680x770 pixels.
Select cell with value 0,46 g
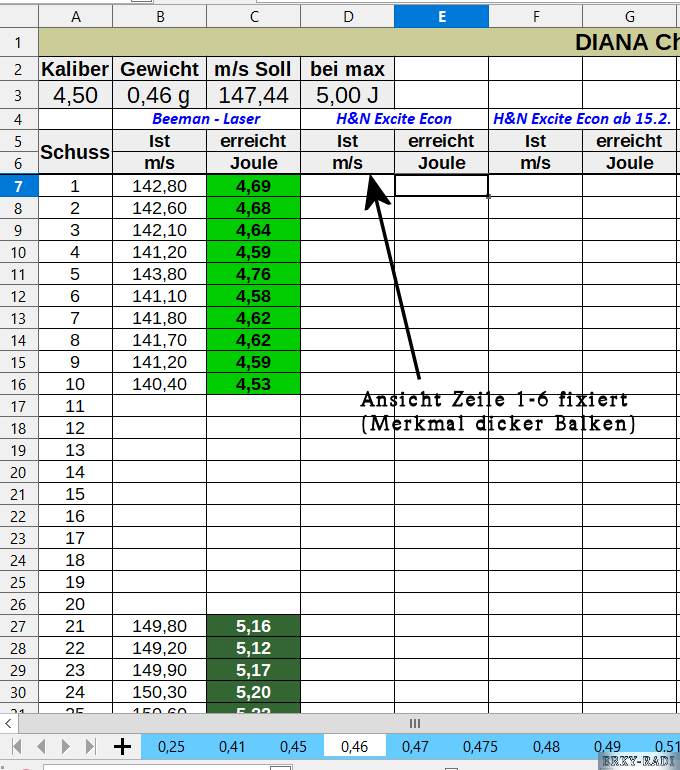point(160,95)
